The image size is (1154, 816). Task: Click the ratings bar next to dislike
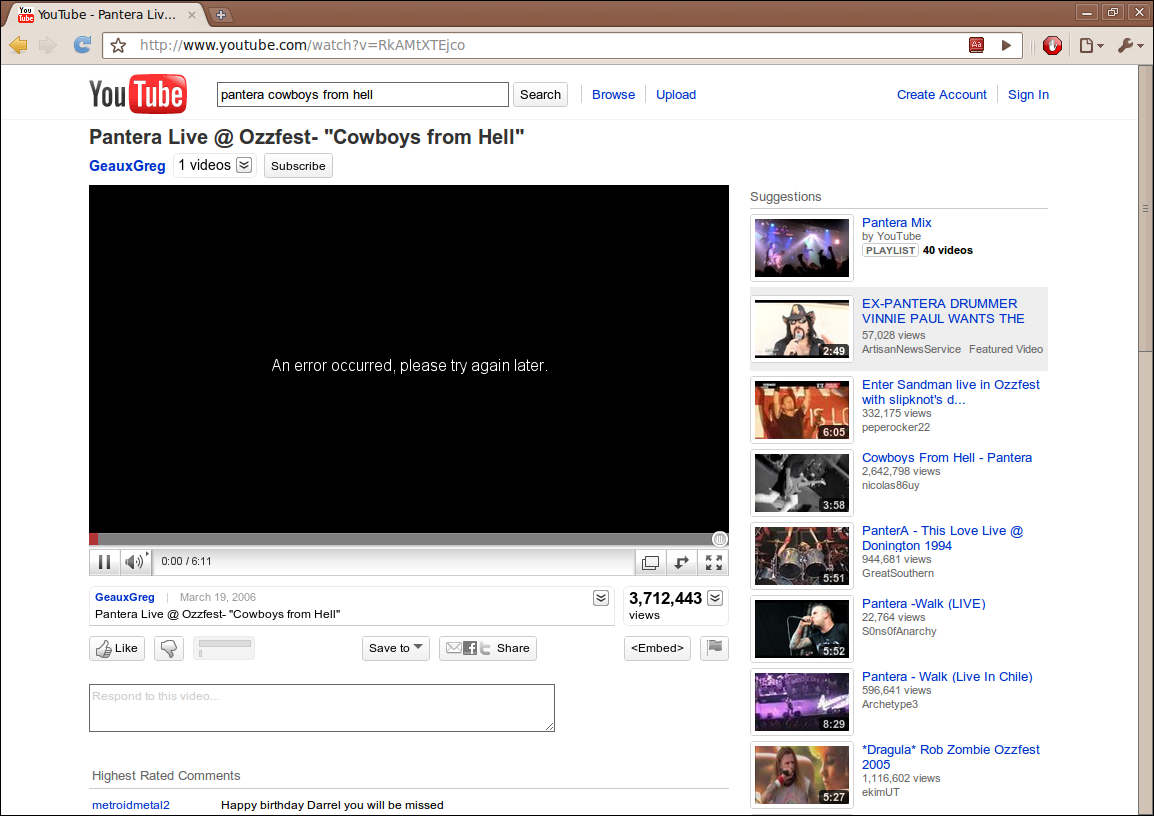click(x=224, y=648)
